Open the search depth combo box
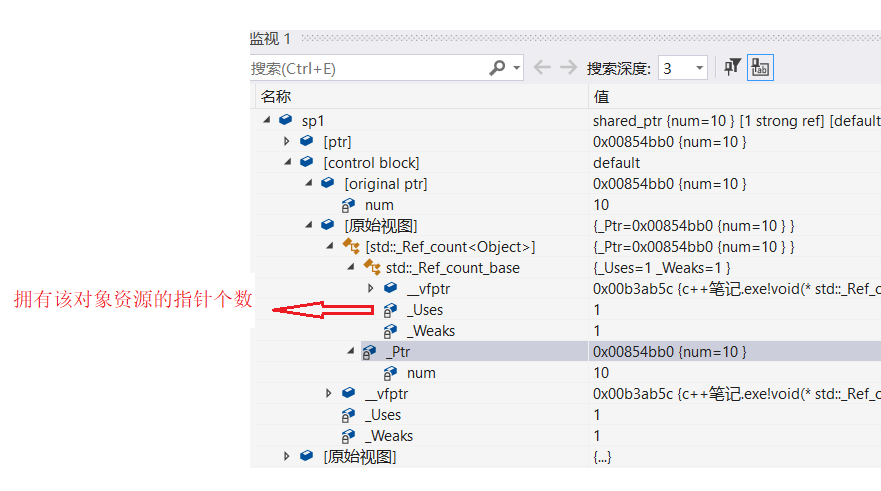Screen dimensions: 881x491 click(x=682, y=68)
